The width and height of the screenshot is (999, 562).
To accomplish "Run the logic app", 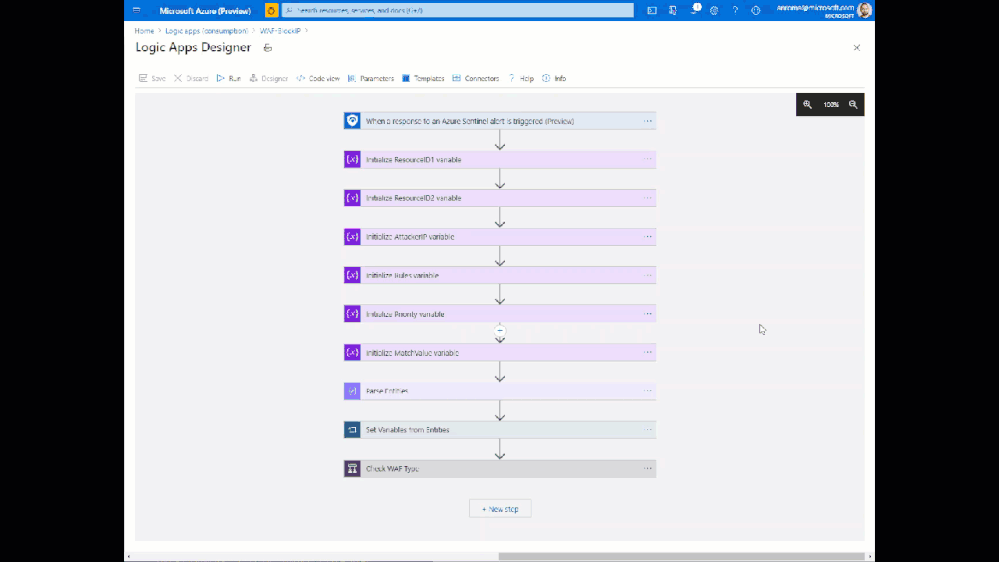I will [x=229, y=78].
